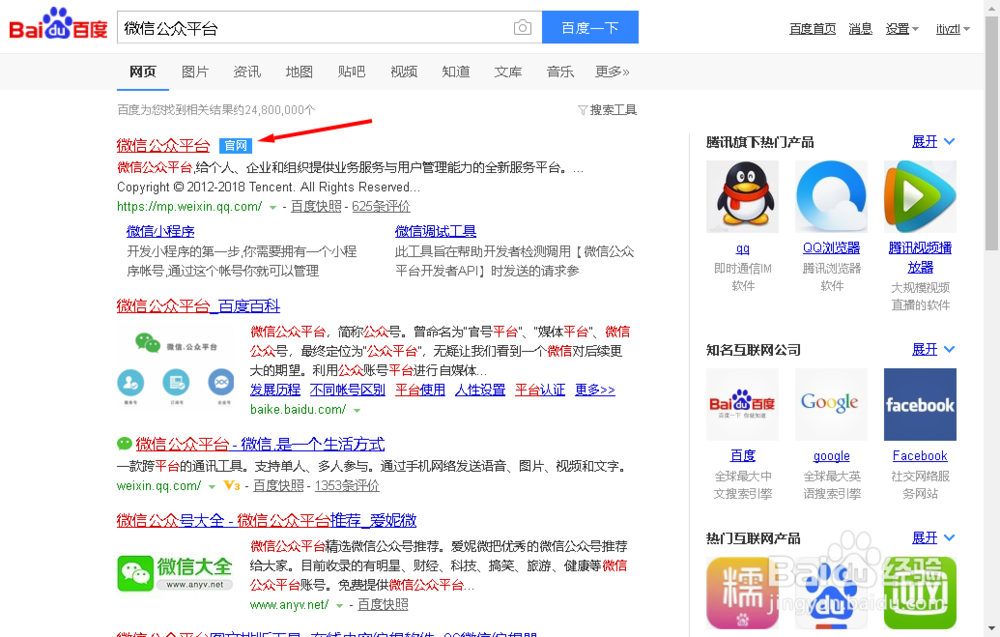Open 人性设置 baike sublink
Image resolution: width=1000 pixels, height=637 pixels.
[480, 390]
